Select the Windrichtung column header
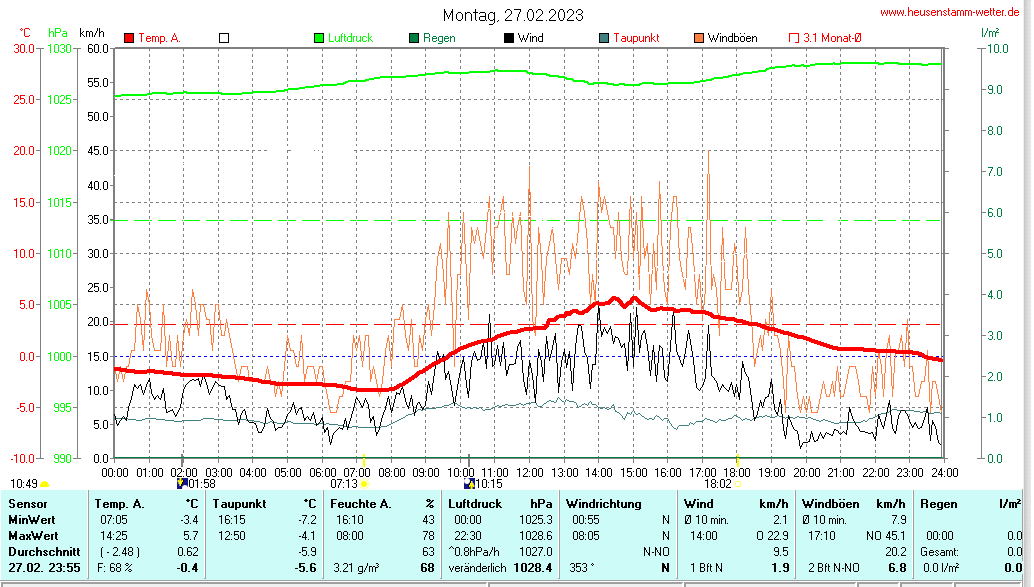The height and width of the screenshot is (587, 1034). (x=602, y=503)
